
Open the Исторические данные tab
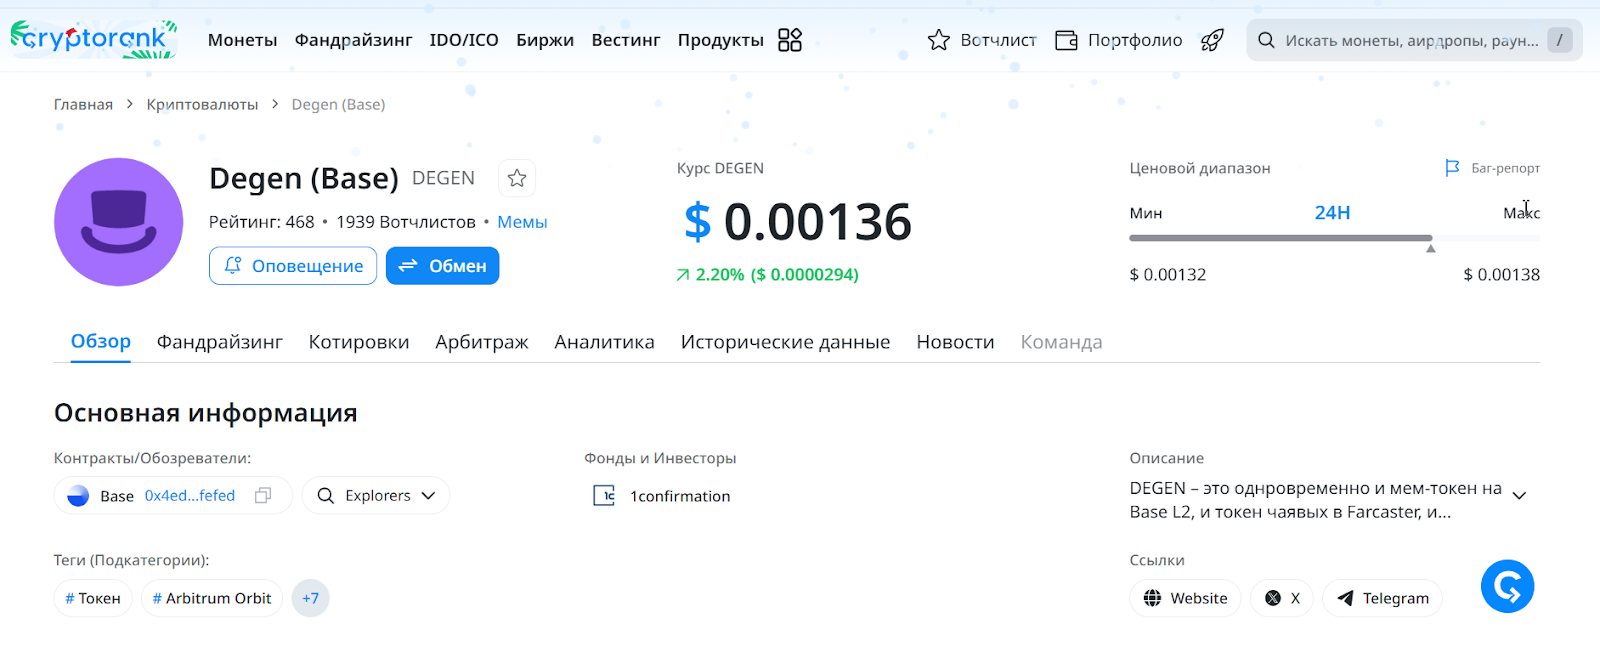(785, 342)
